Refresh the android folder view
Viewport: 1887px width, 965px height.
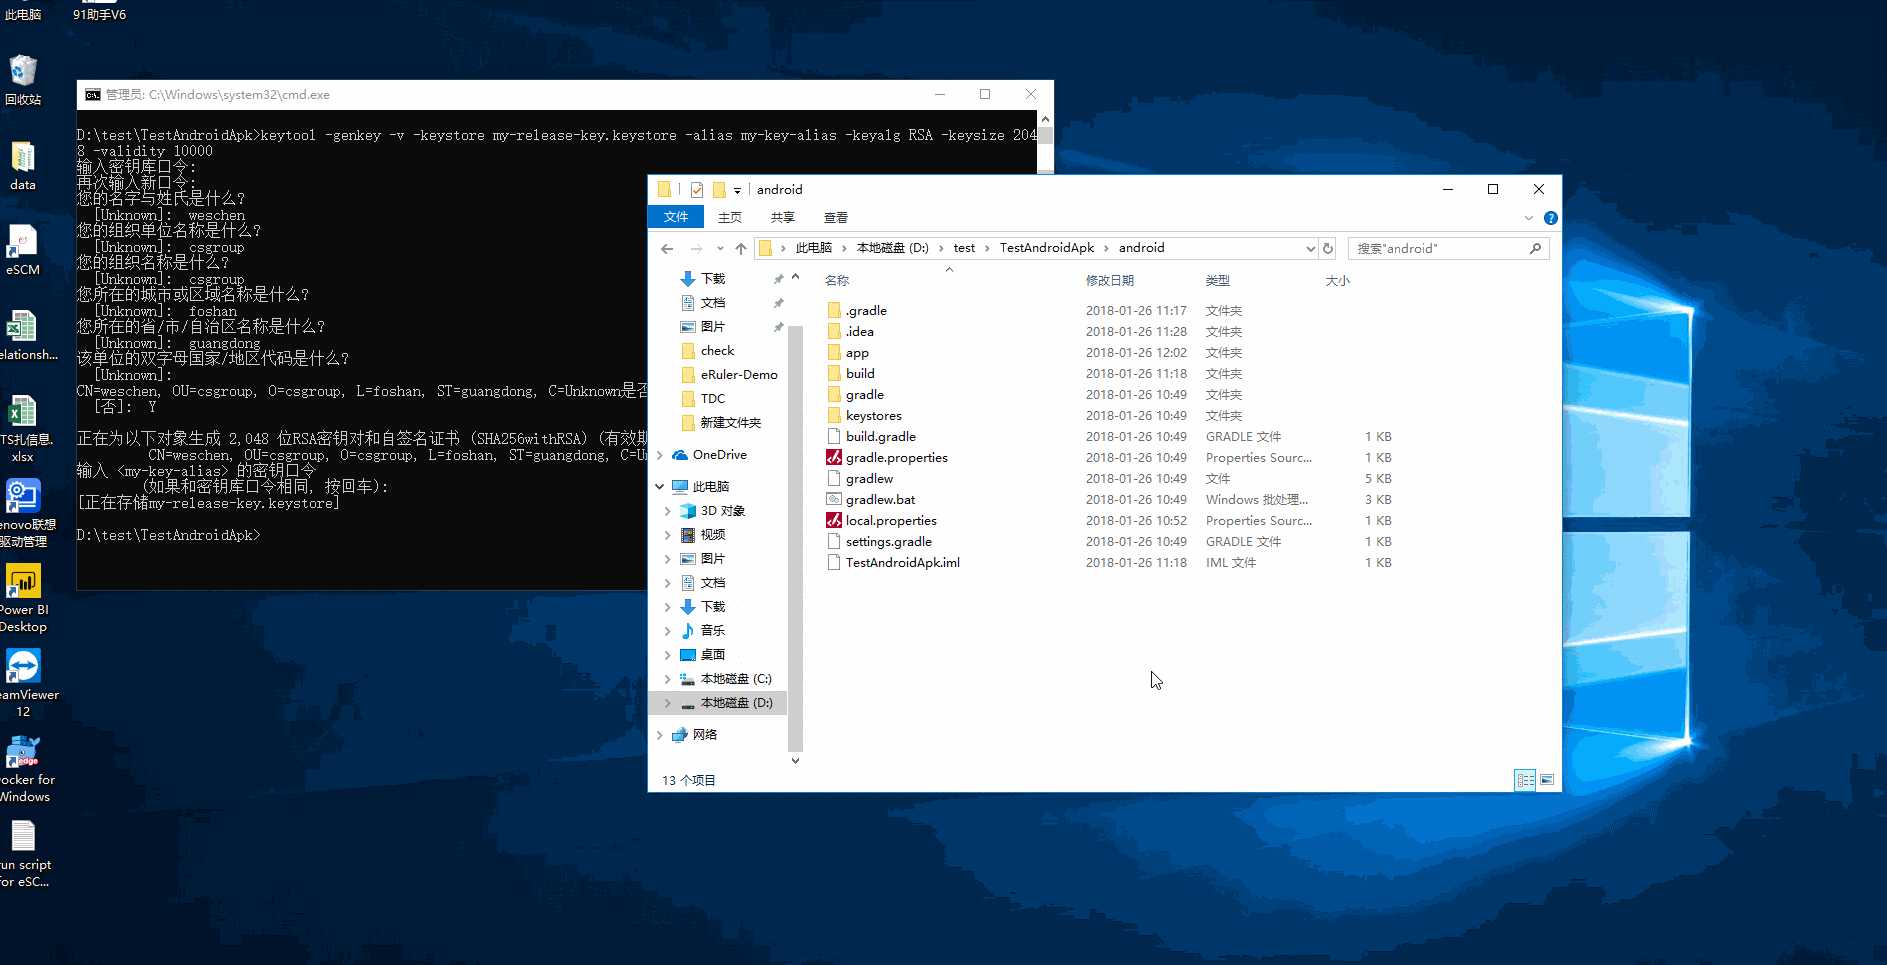pos(1328,248)
